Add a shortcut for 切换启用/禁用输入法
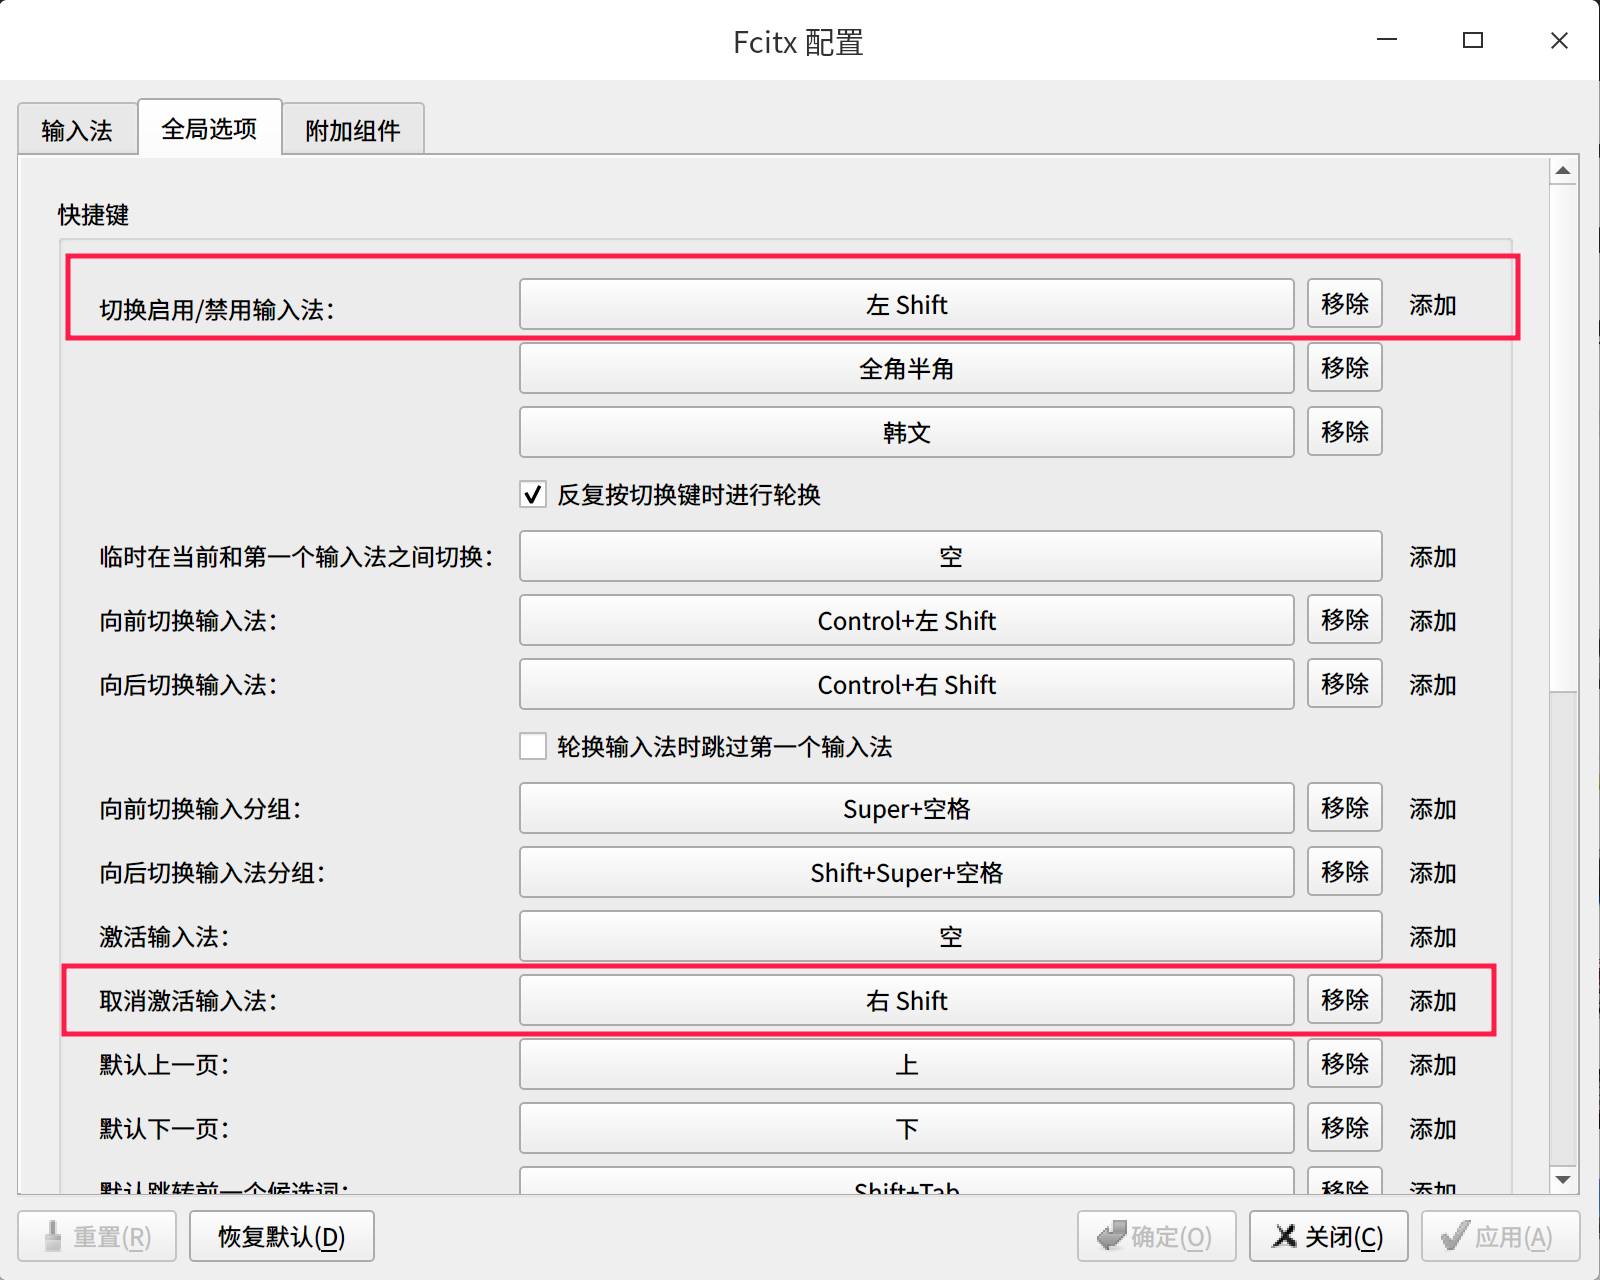Screen dimensions: 1600x1280 click(1433, 305)
